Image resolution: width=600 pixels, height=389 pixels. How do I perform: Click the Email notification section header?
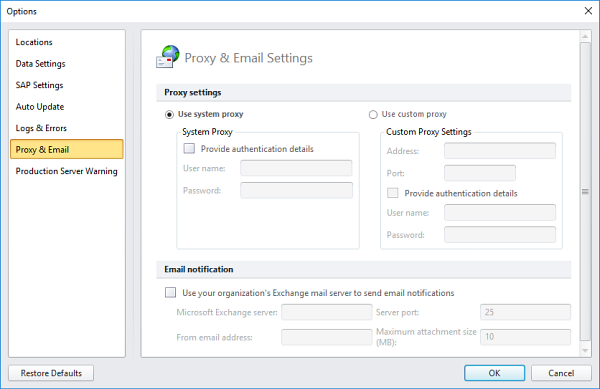click(364, 269)
